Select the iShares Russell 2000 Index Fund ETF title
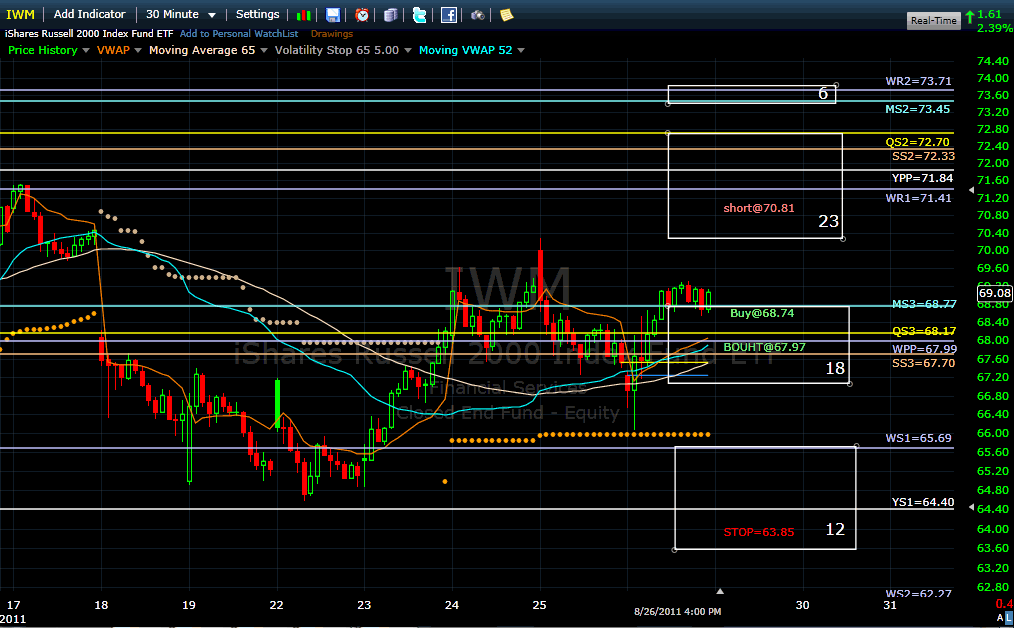This screenshot has width=1014, height=628. (89, 34)
